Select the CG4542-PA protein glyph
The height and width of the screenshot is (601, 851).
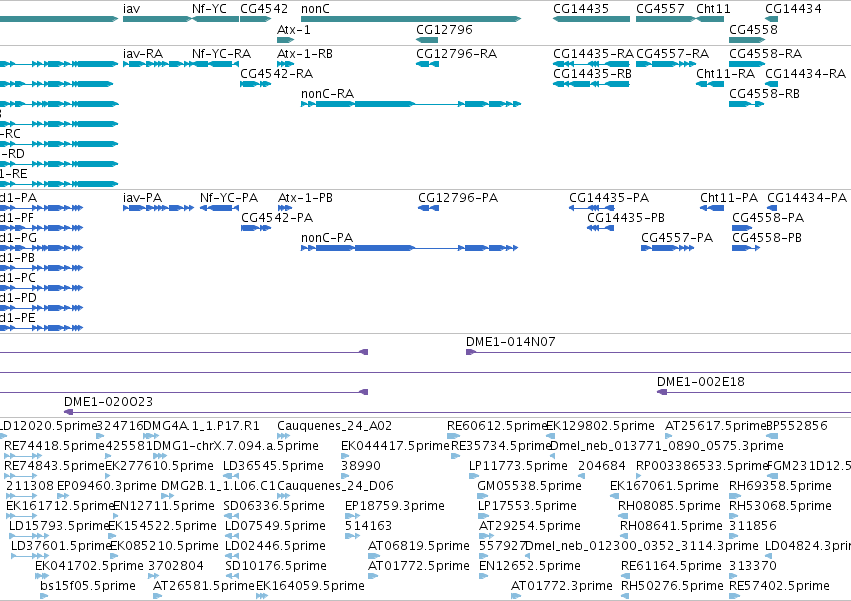256,228
